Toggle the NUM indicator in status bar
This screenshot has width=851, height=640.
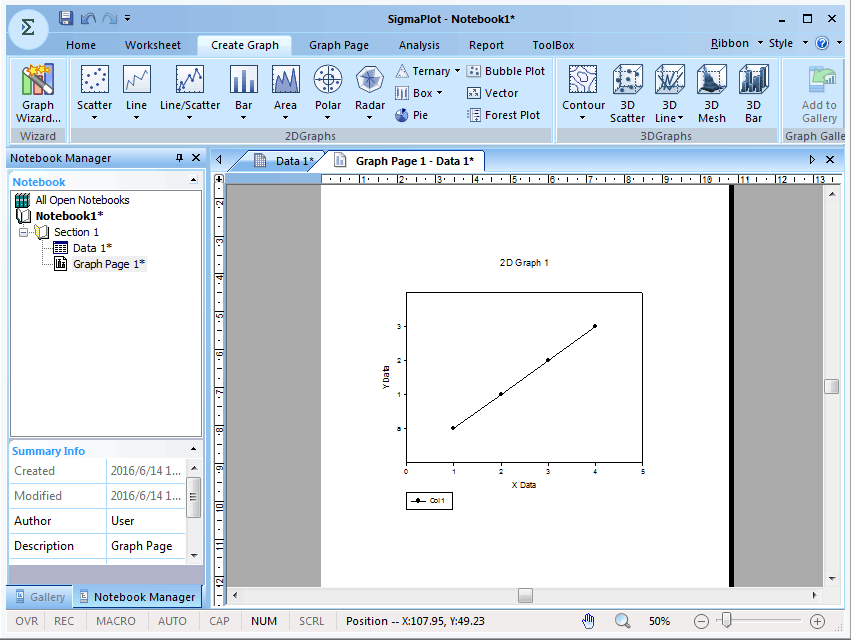click(x=264, y=621)
